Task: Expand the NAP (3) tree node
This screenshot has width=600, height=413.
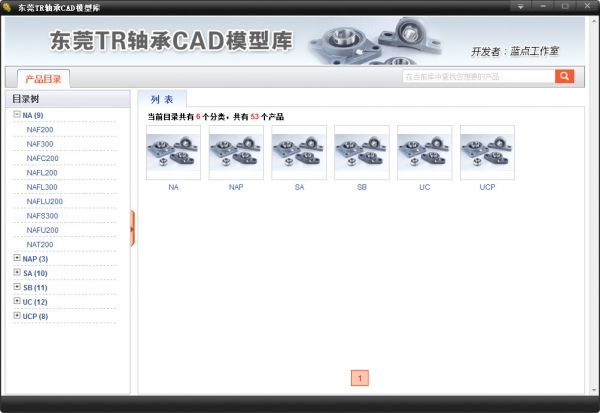Action: pos(17,258)
